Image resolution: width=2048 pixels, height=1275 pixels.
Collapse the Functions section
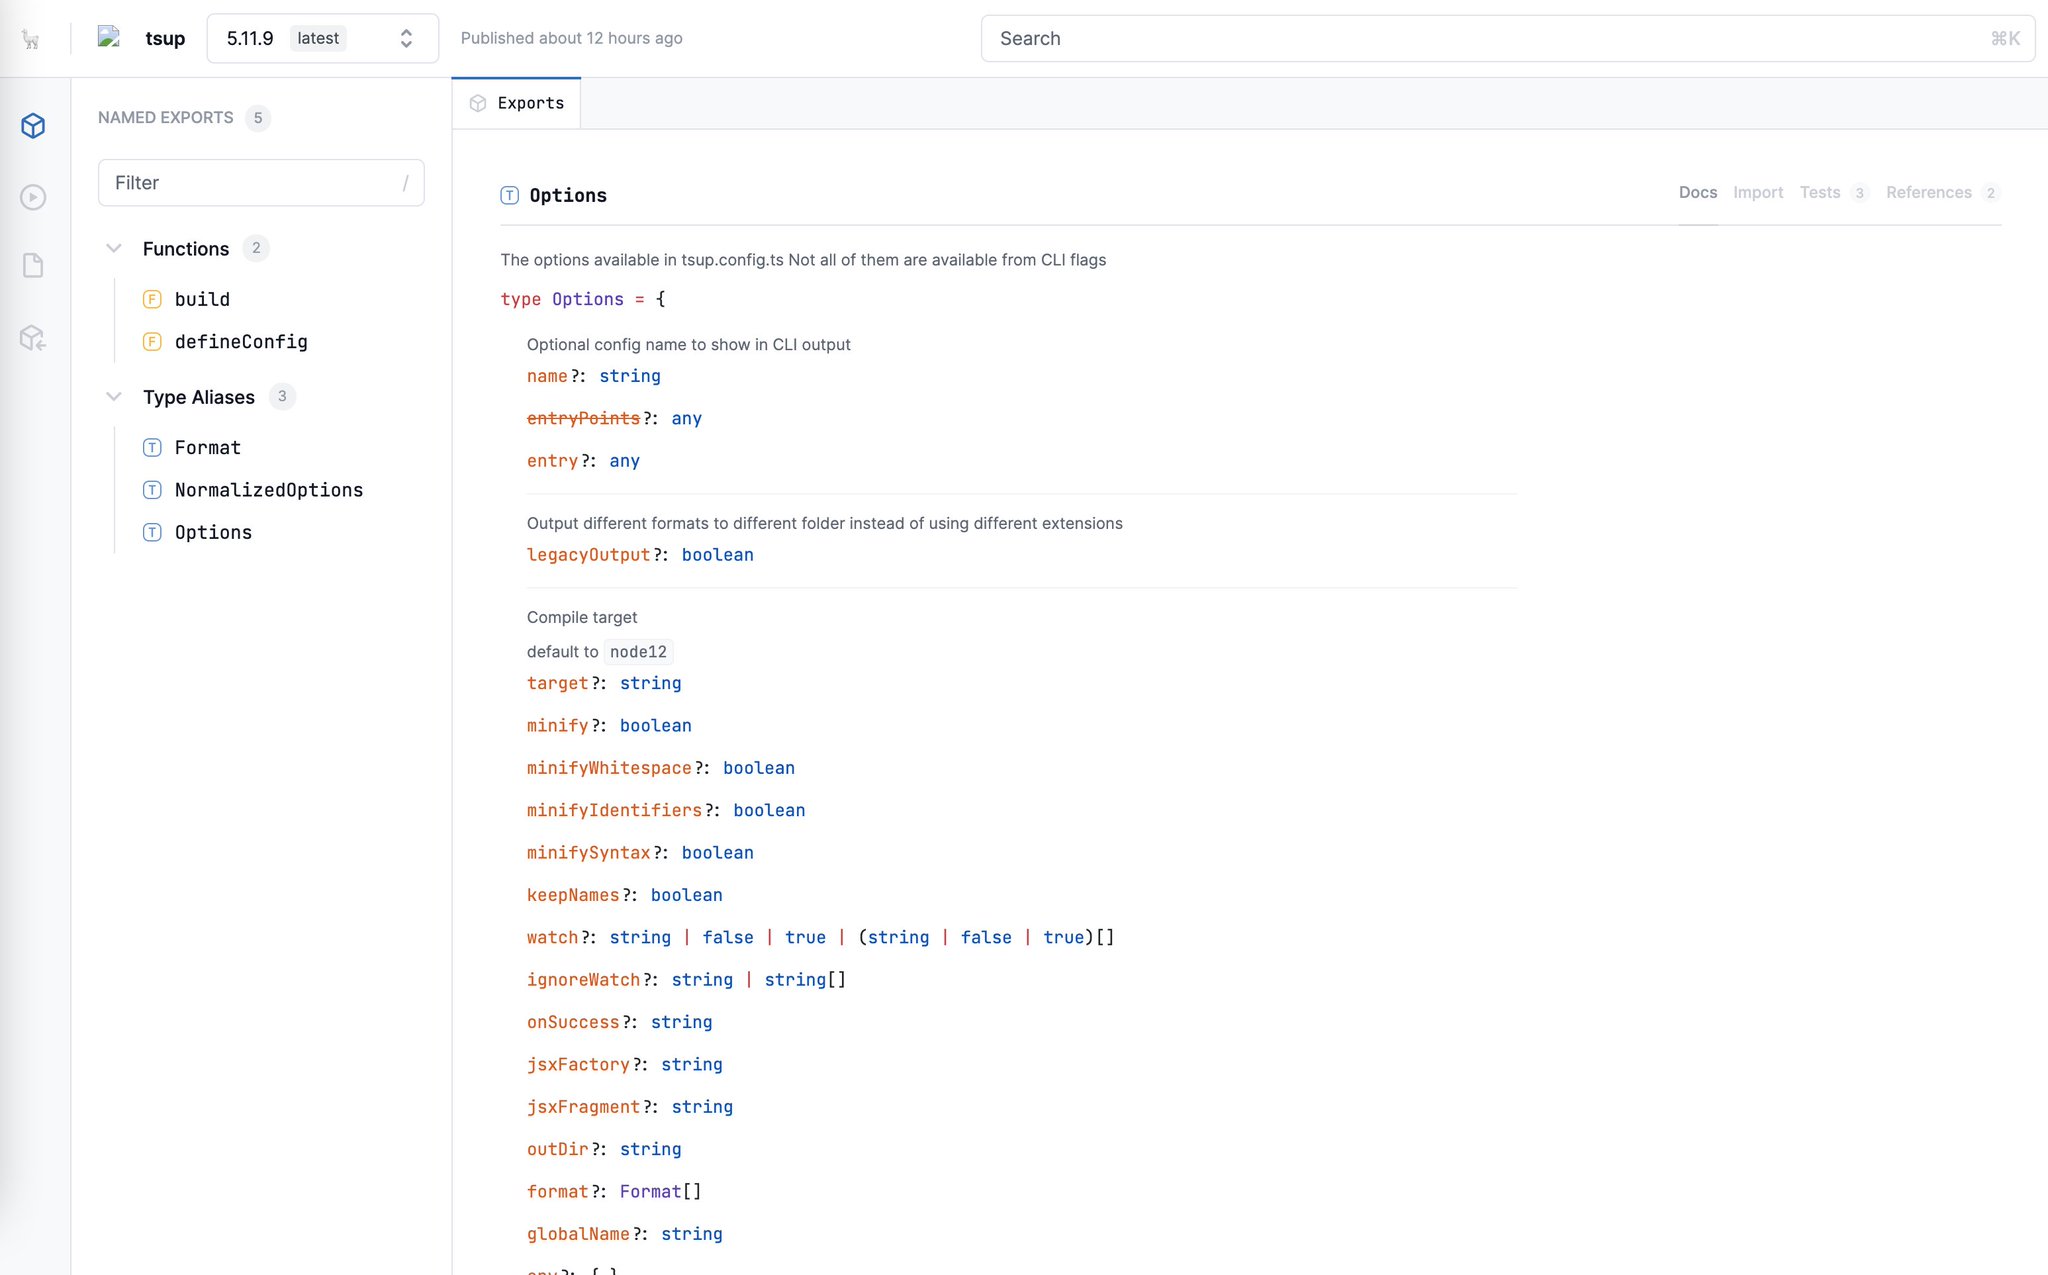[x=113, y=248]
